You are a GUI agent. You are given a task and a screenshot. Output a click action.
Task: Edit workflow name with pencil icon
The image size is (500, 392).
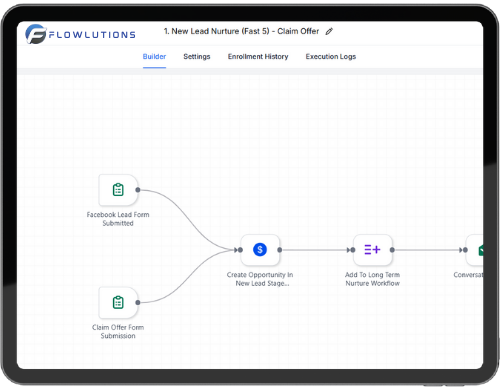point(329,31)
